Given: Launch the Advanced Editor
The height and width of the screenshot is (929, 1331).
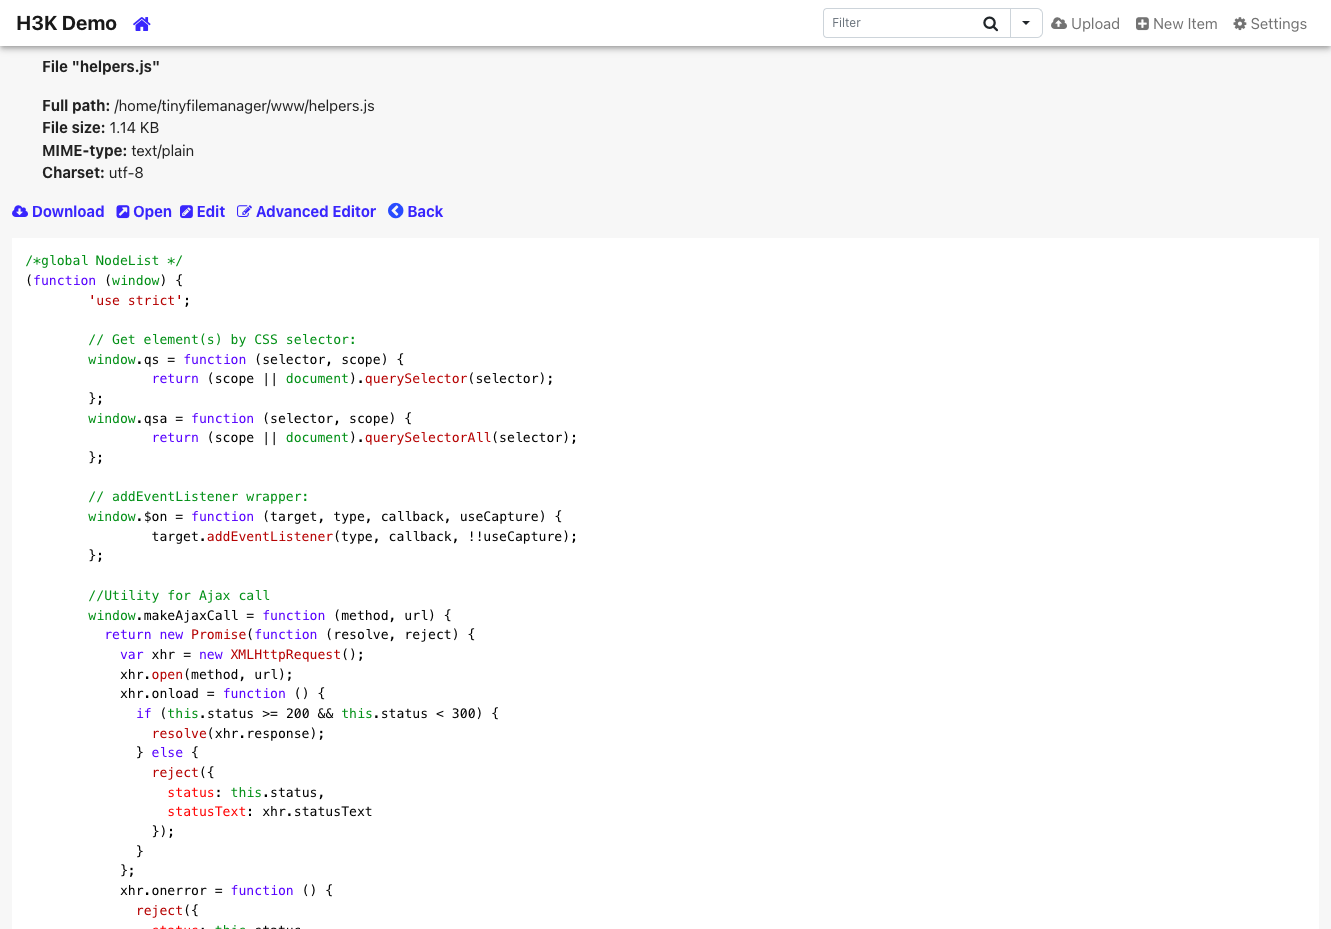Looking at the screenshot, I should coord(306,212).
